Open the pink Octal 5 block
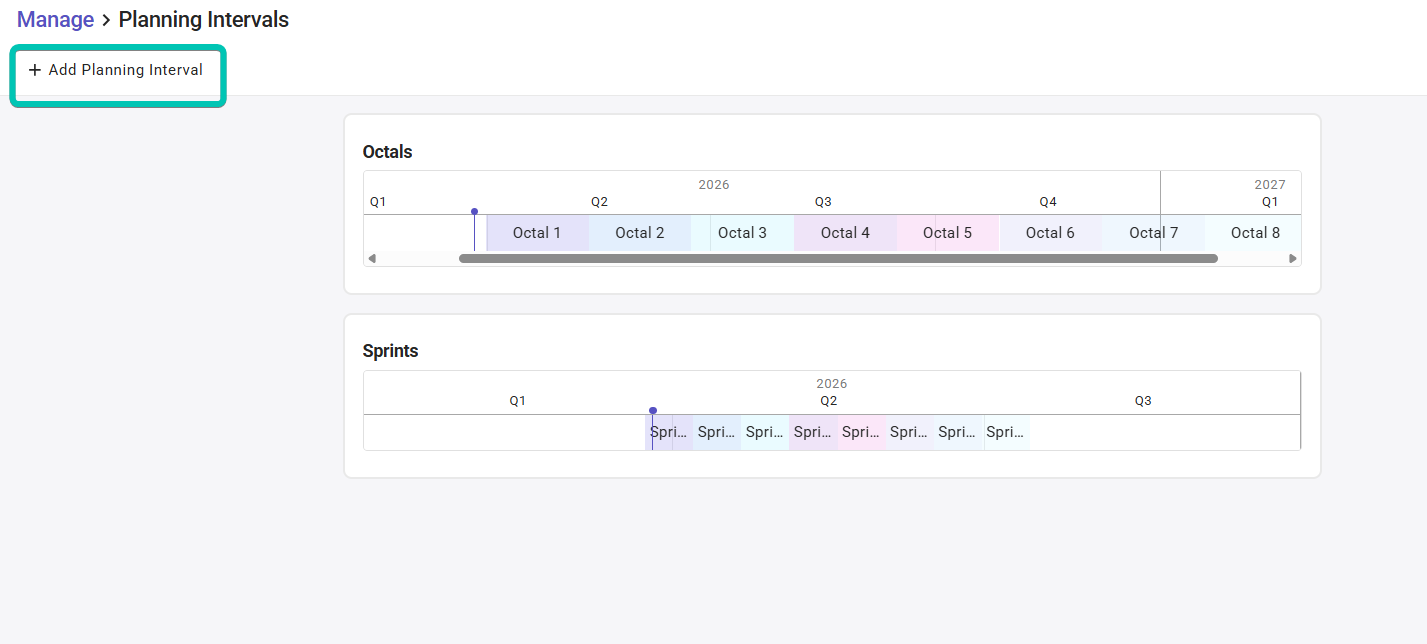 coord(947,233)
